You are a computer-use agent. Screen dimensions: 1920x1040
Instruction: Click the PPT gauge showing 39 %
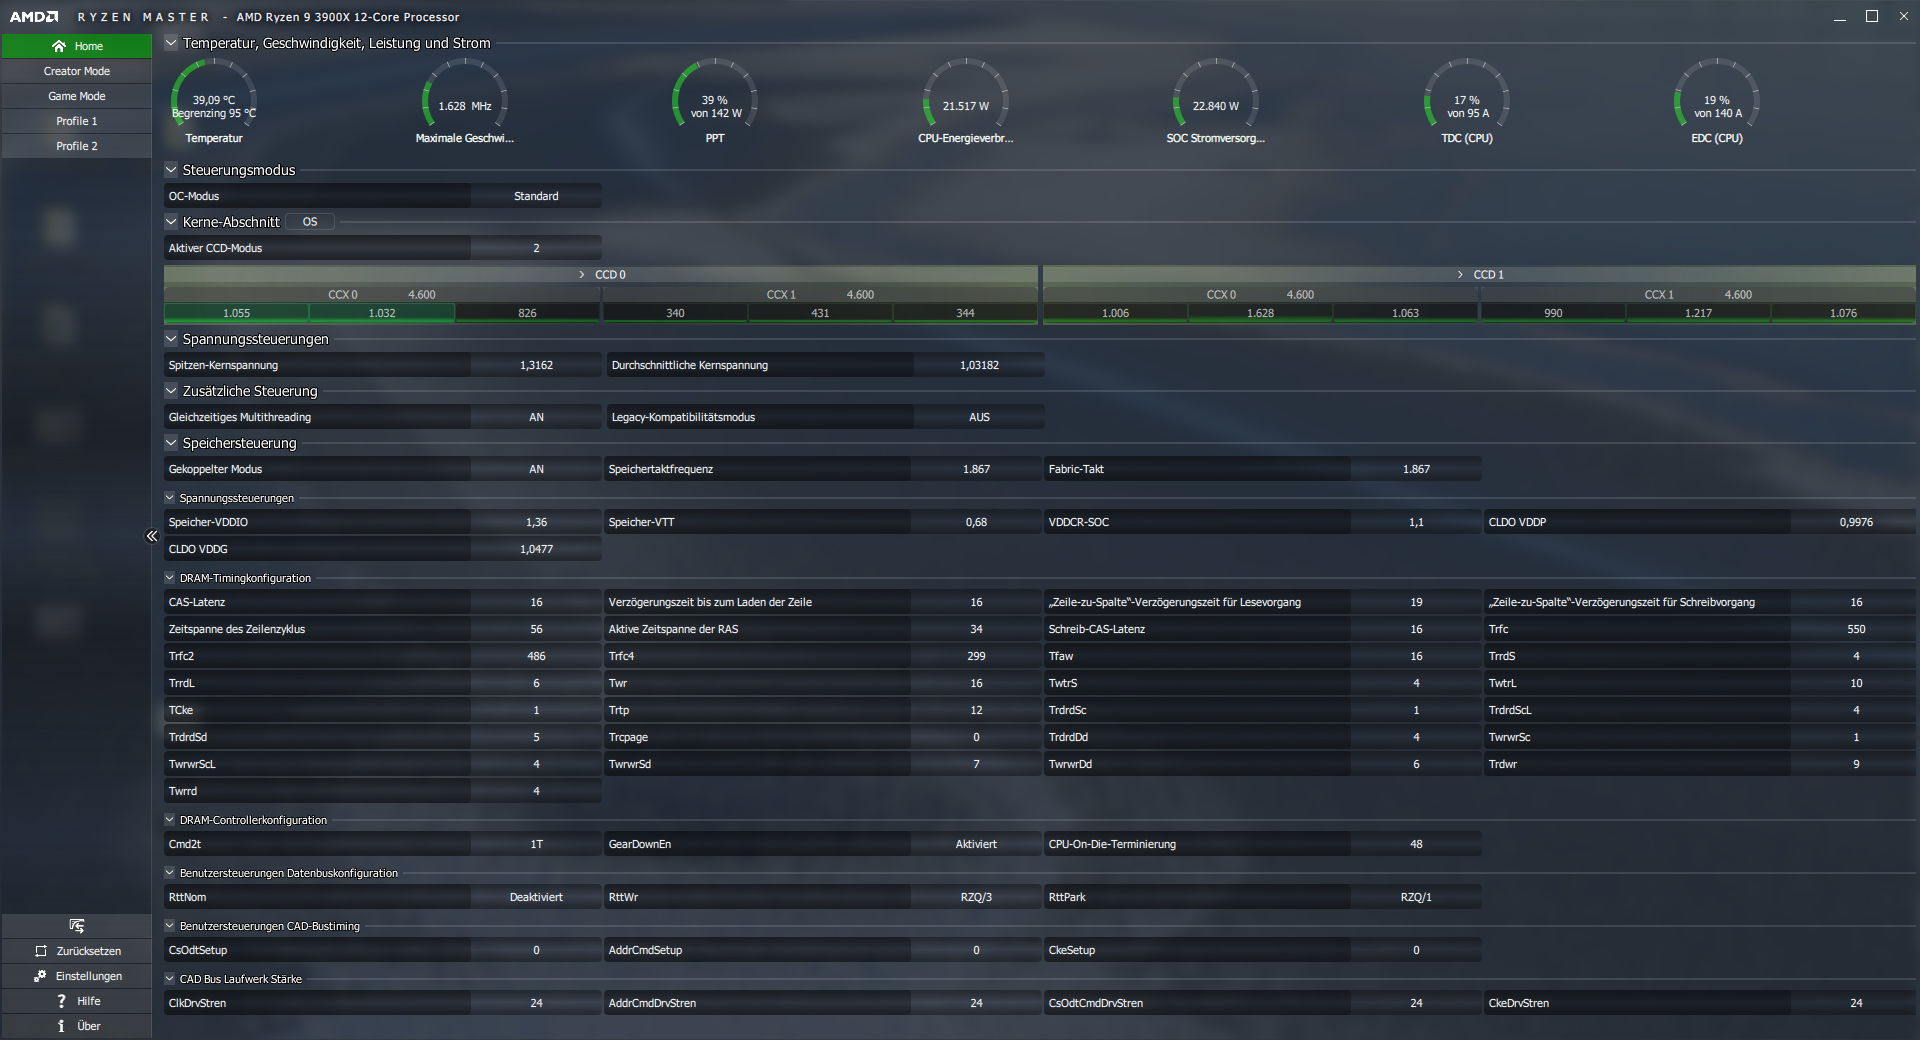(x=715, y=101)
